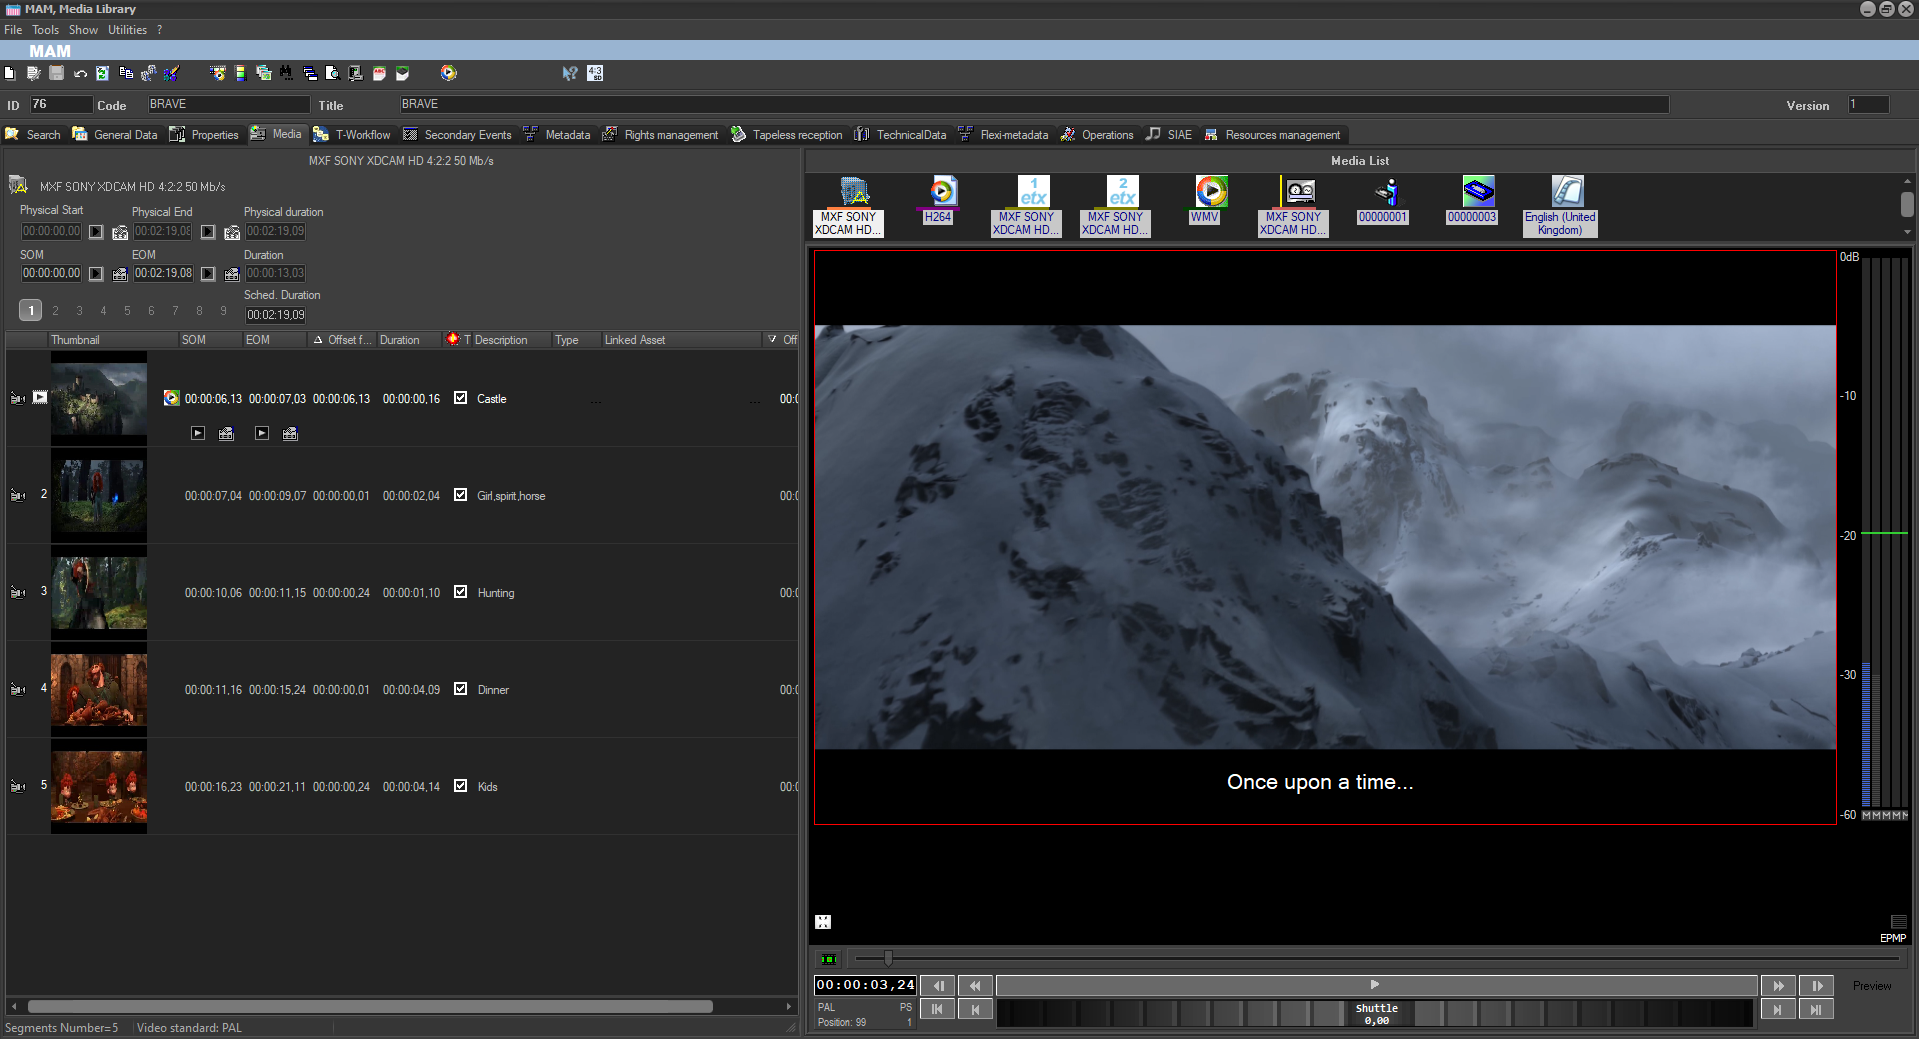Click the 4:3 SD aspect ratio icon

tap(595, 73)
